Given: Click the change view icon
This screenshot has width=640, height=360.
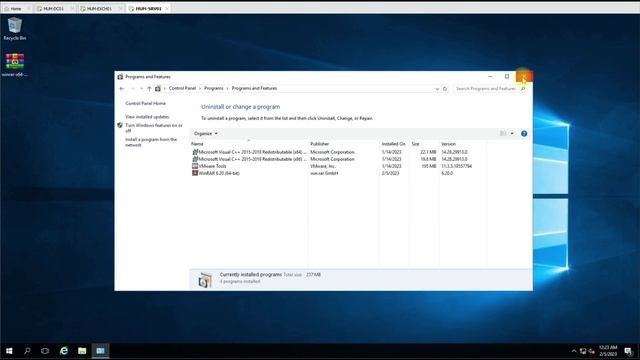Looking at the screenshot, I should [x=503, y=133].
